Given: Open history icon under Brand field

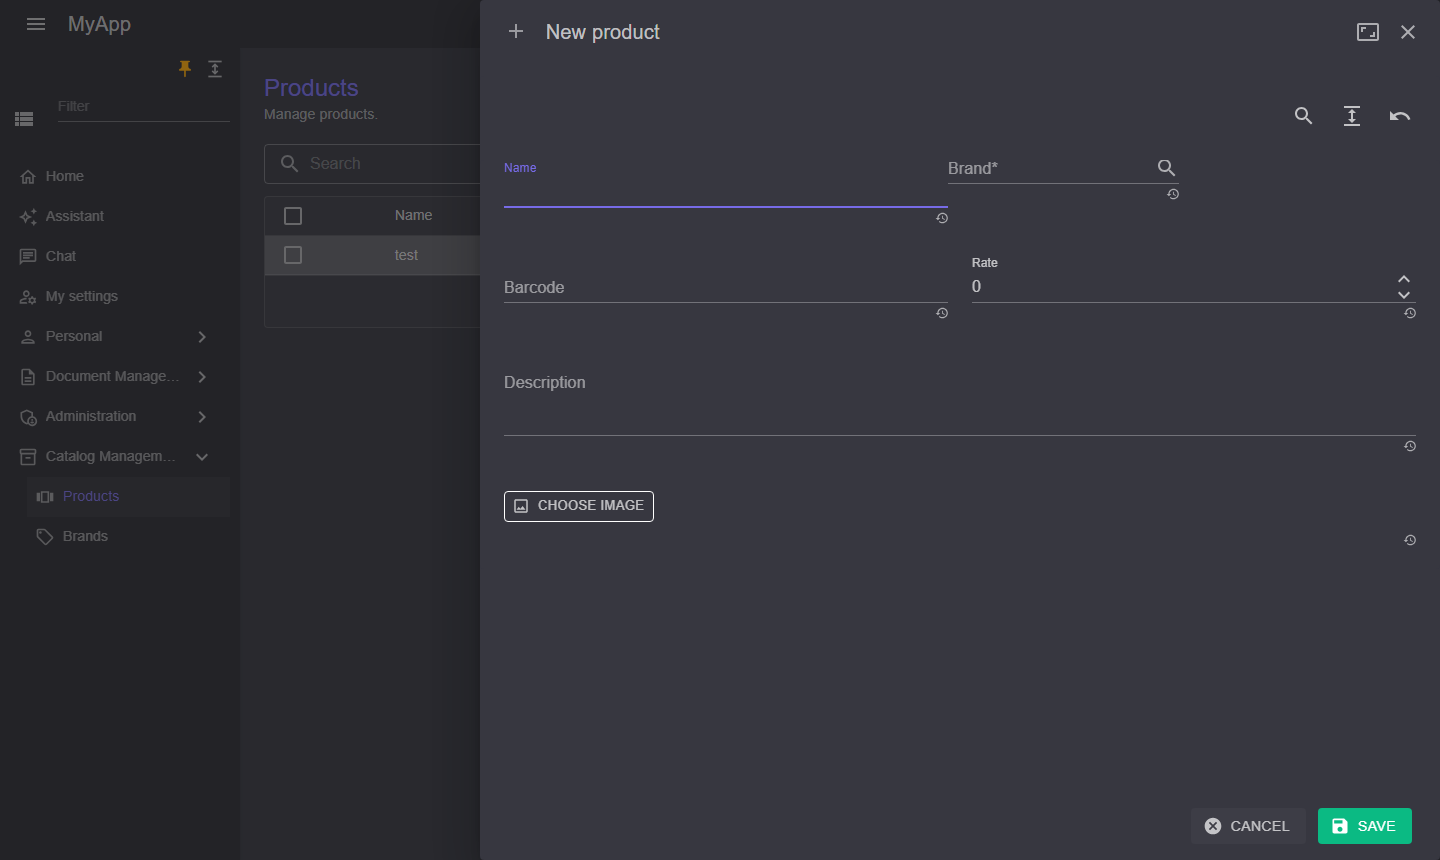Looking at the screenshot, I should click(1173, 194).
